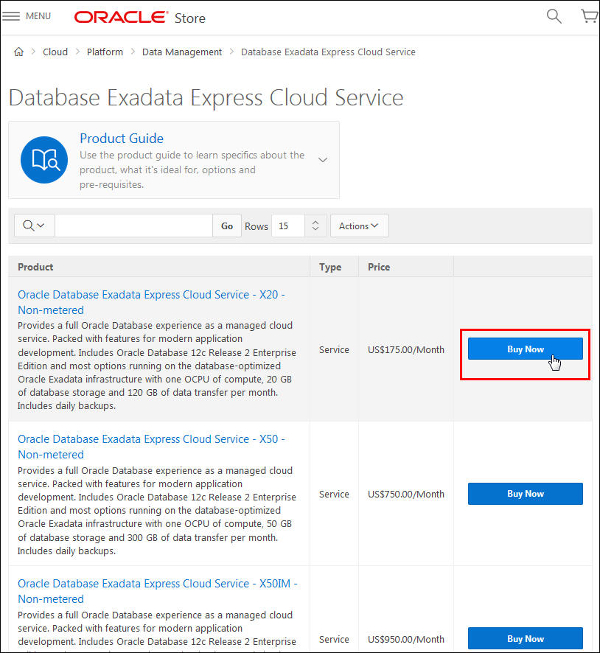Open the Cloud breadcrumb link

[x=55, y=52]
